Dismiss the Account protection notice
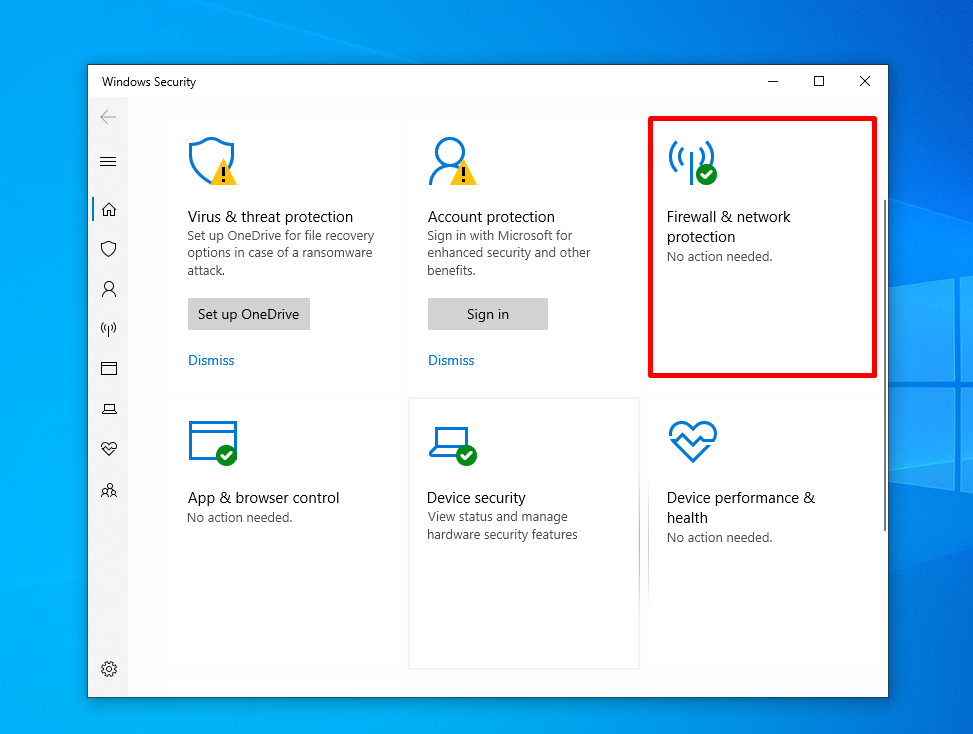This screenshot has height=734, width=973. point(451,360)
